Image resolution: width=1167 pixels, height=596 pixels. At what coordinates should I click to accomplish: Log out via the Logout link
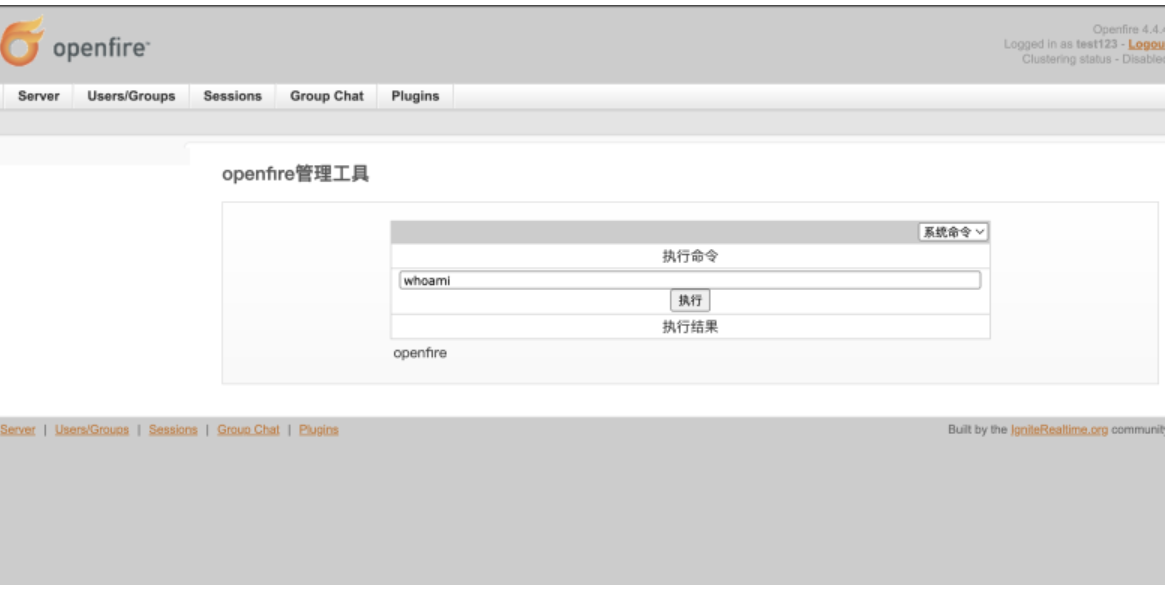(x=1147, y=45)
